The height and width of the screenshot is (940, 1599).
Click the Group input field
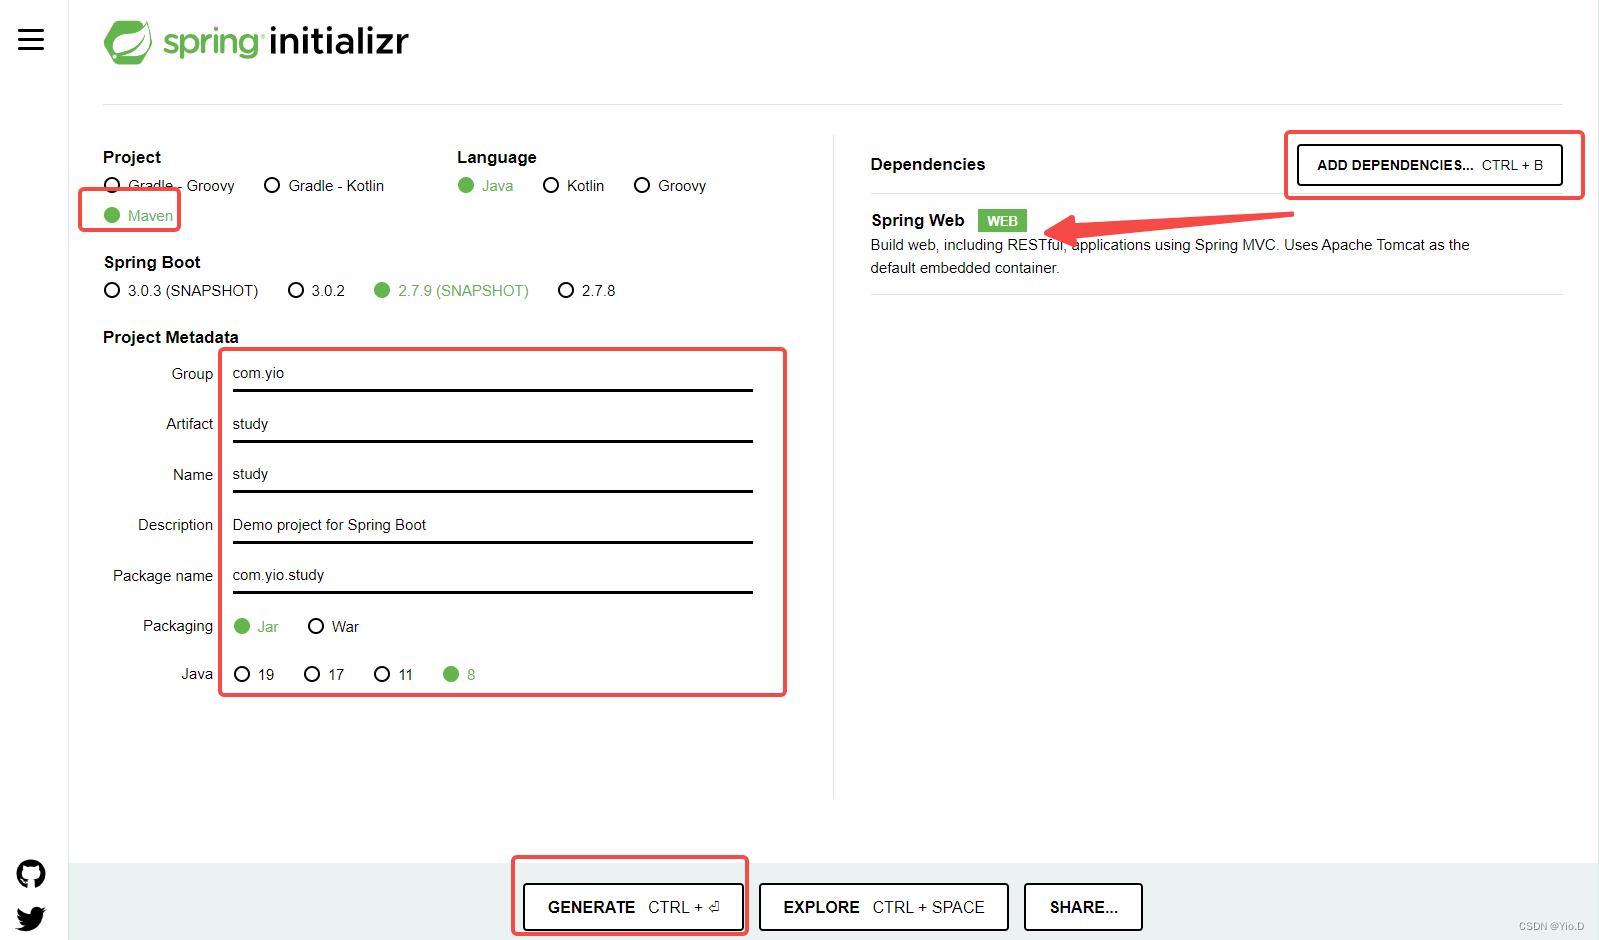click(492, 374)
